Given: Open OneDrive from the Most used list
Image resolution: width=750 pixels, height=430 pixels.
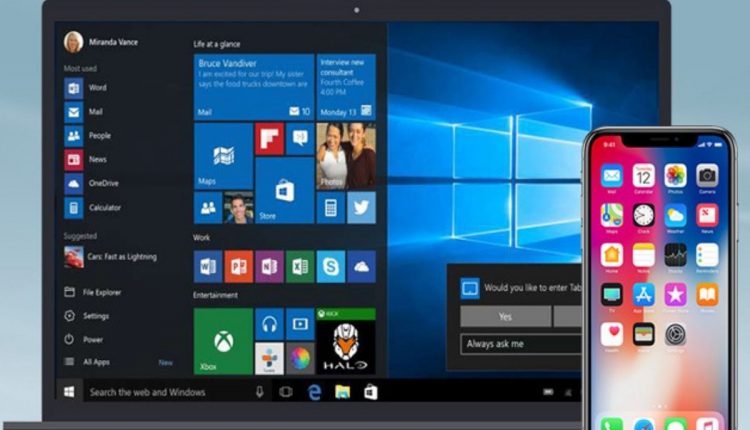Looking at the screenshot, I should 91,184.
